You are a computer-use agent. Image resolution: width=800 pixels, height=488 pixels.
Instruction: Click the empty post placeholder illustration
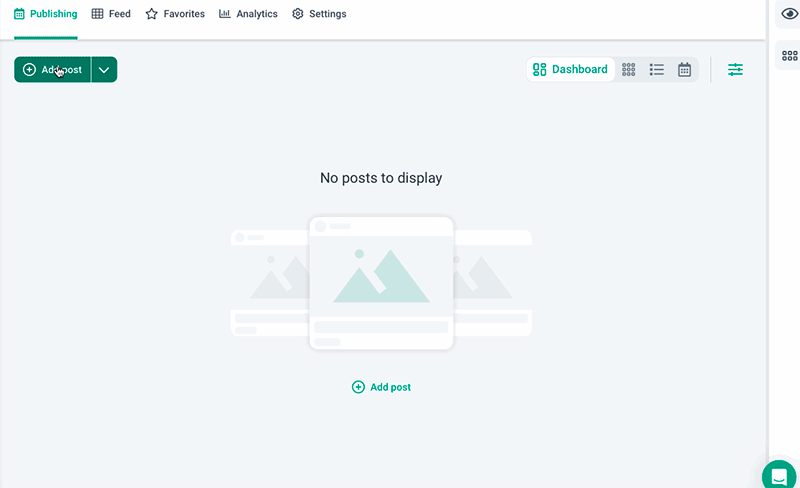tap(381, 283)
